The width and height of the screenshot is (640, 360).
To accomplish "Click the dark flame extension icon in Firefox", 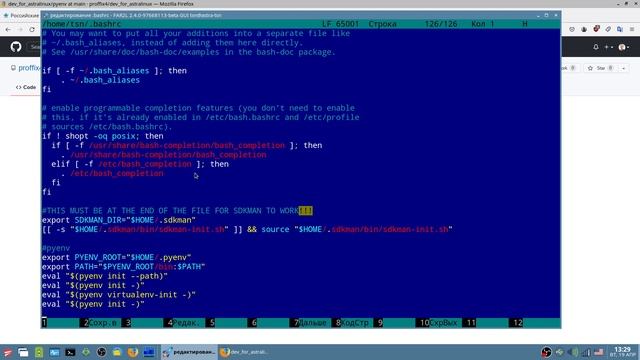I will point(584,29).
